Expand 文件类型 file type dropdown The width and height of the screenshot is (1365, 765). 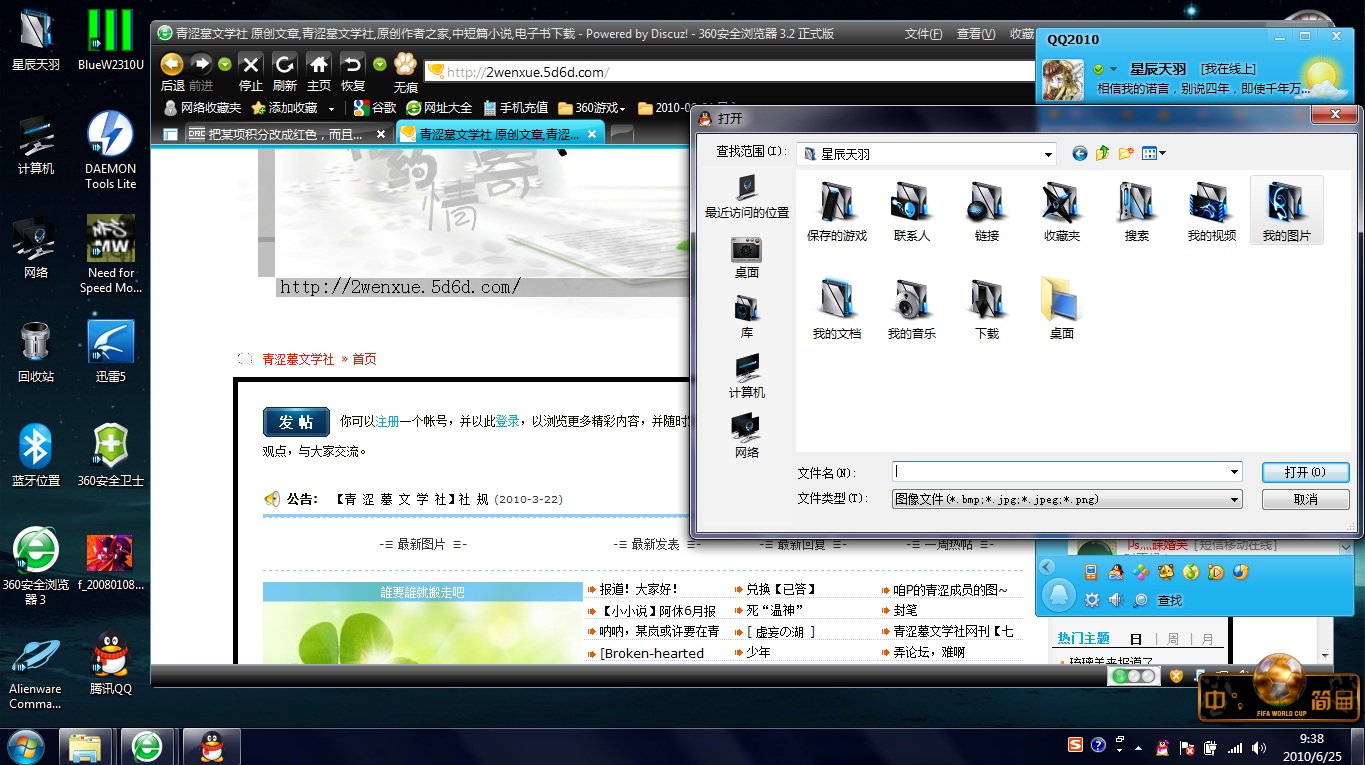coord(1235,499)
